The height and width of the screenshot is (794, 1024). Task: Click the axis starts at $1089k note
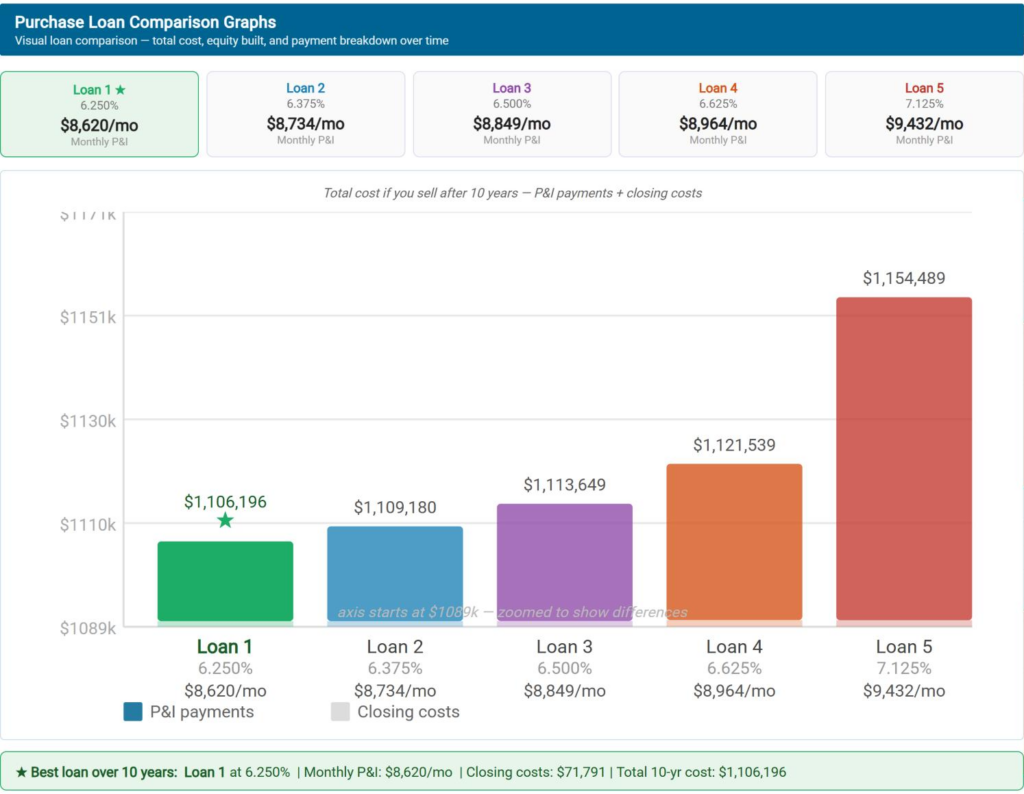[x=513, y=612]
